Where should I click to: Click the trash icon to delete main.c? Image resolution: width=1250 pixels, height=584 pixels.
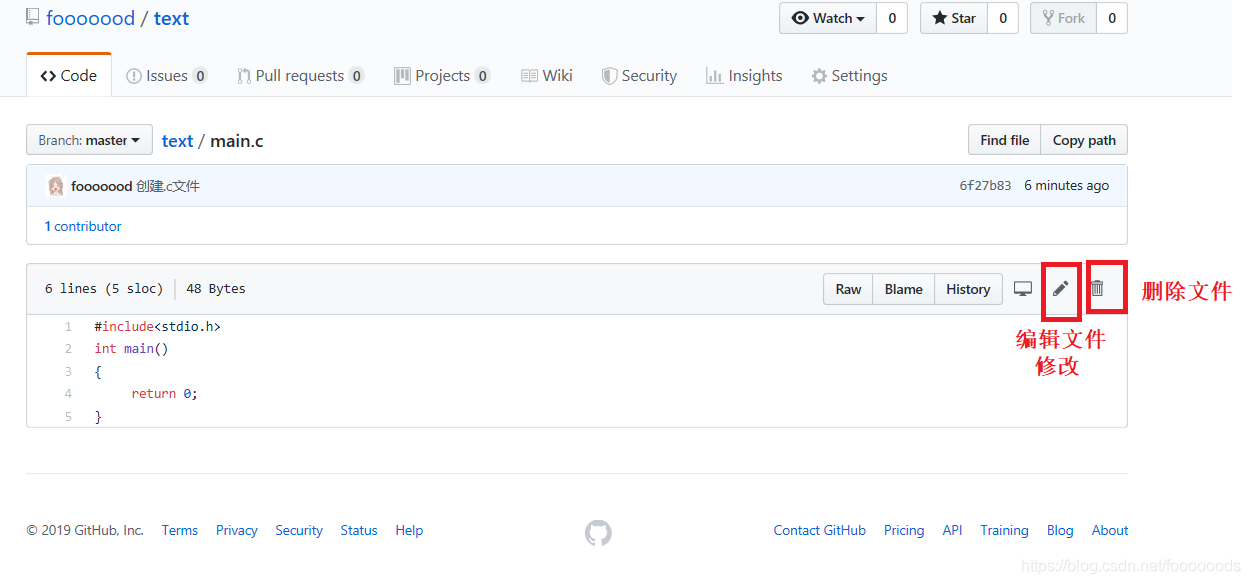[1097, 288]
